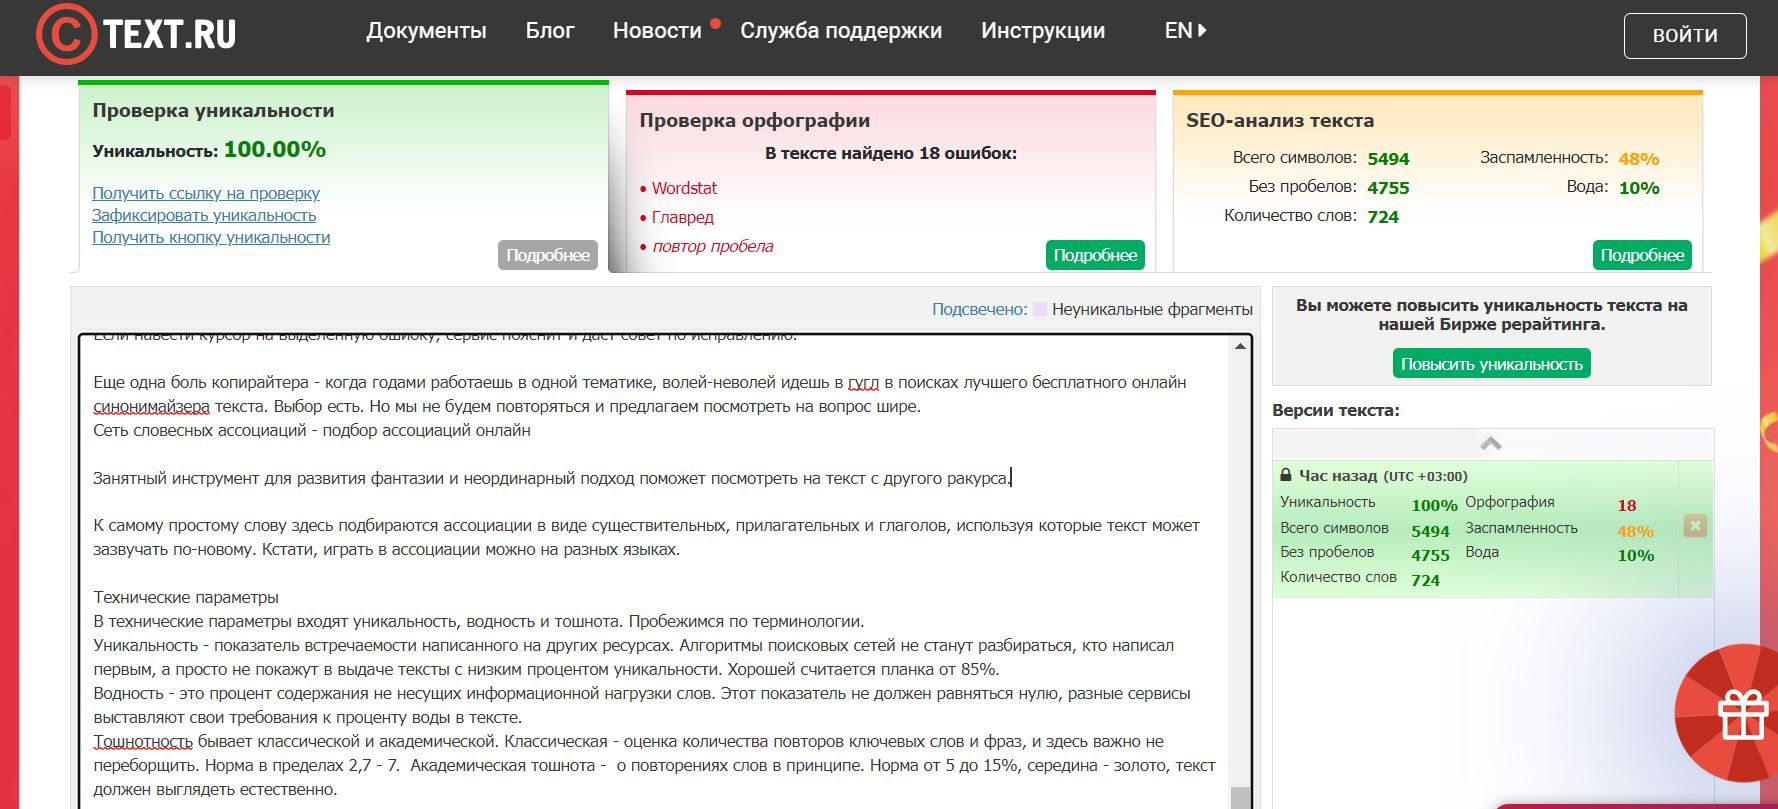Click the text area scrollbar up arrow
The image size is (1778, 809).
[1240, 346]
